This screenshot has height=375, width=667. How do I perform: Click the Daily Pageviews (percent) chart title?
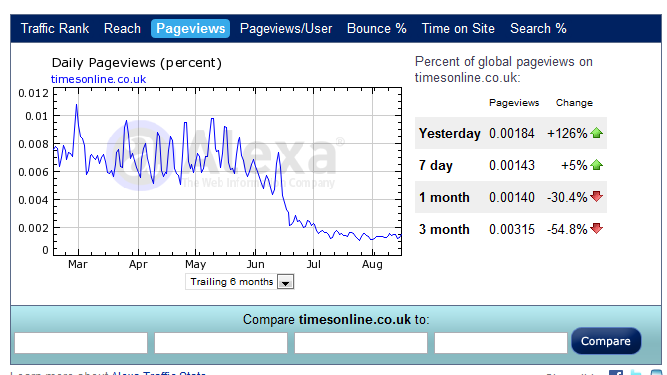(137, 63)
